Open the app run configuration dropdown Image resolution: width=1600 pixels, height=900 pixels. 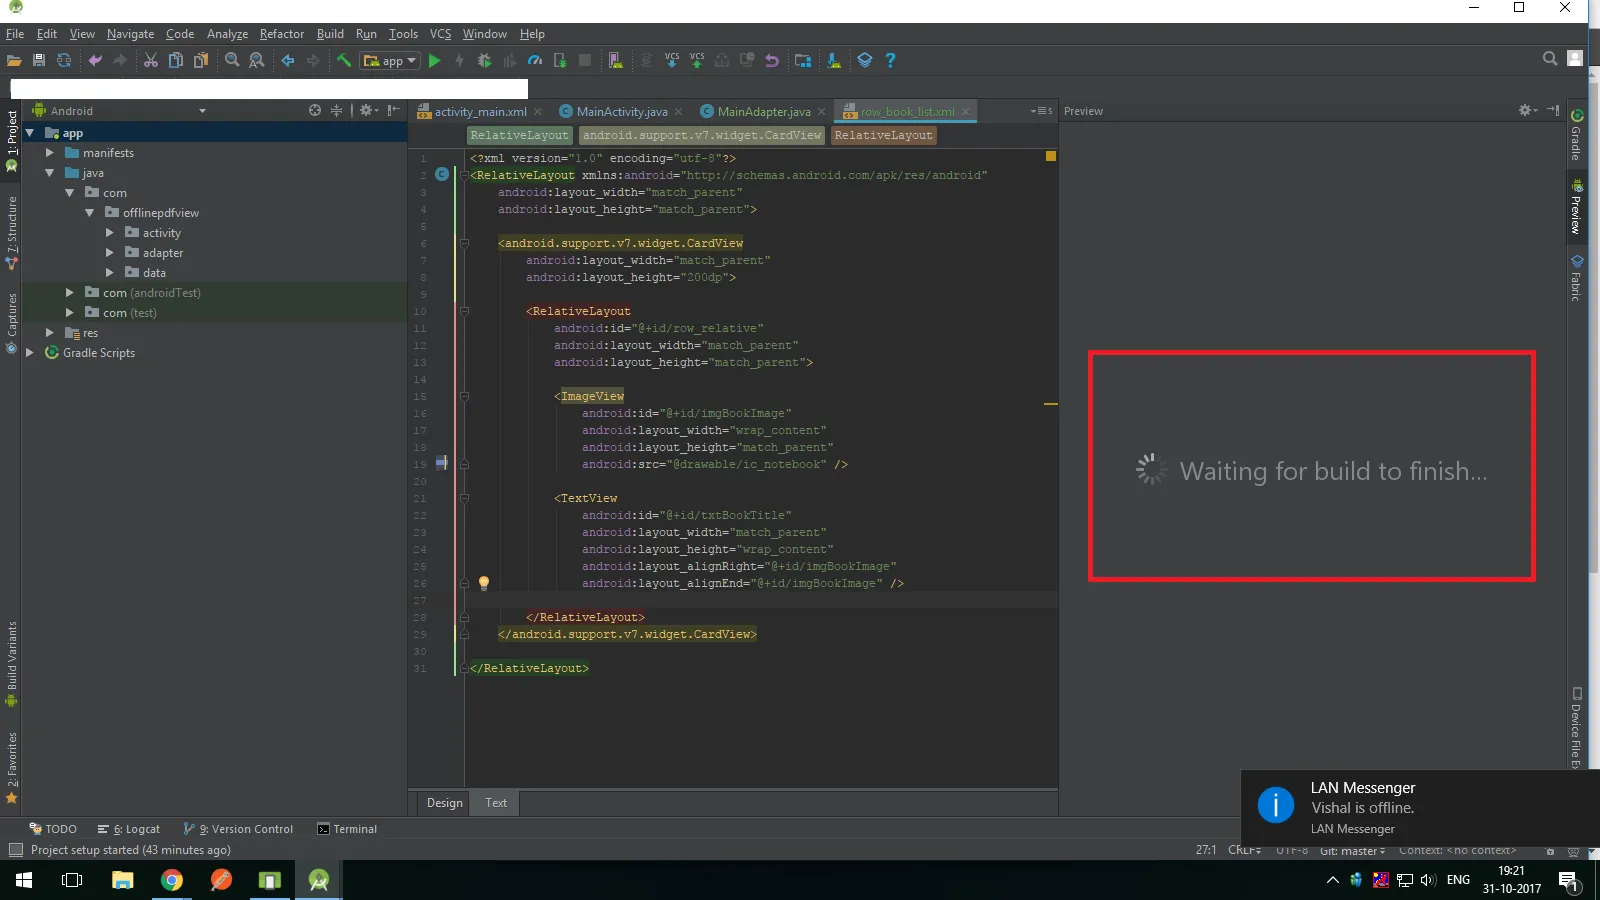pyautogui.click(x=389, y=61)
